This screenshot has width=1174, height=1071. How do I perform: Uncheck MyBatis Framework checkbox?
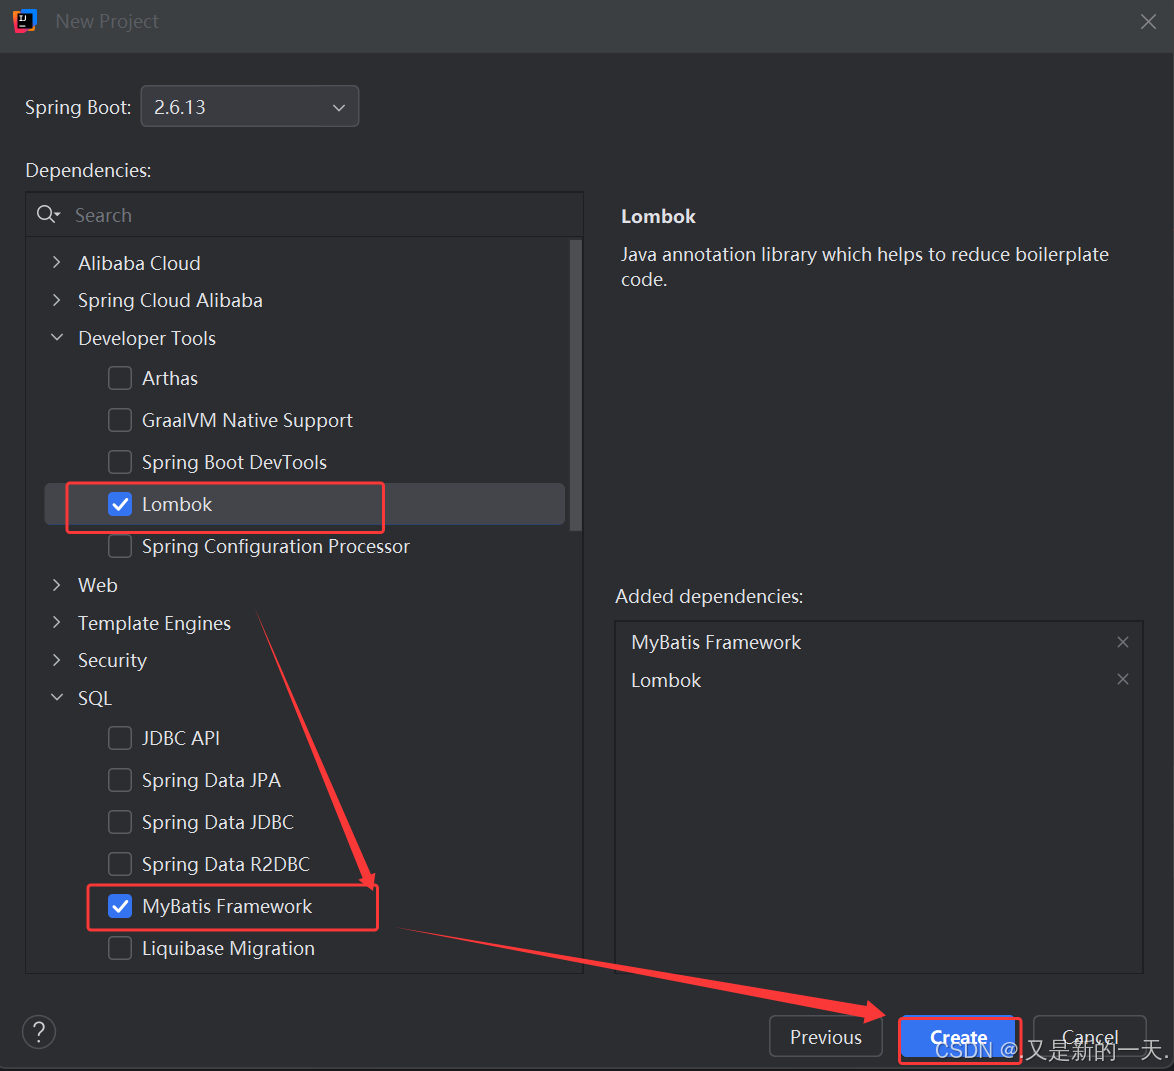(120, 906)
